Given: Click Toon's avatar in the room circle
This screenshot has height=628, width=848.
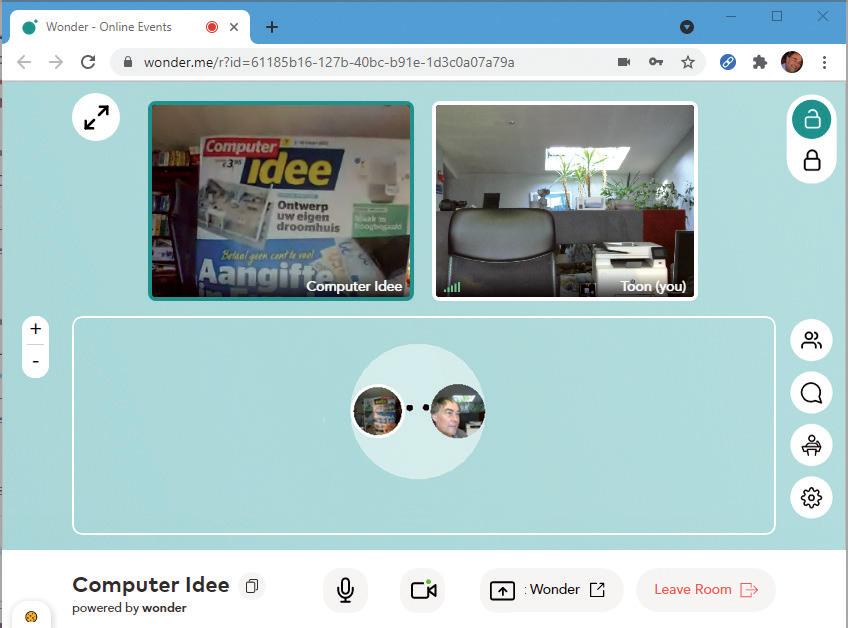Looking at the screenshot, I should [x=458, y=411].
